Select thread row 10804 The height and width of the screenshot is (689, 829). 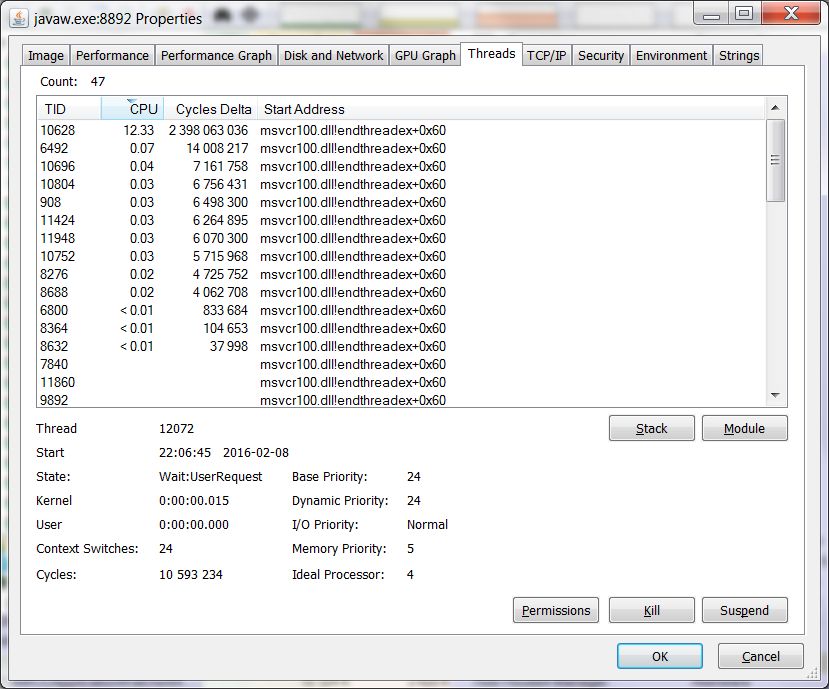[x=401, y=184]
